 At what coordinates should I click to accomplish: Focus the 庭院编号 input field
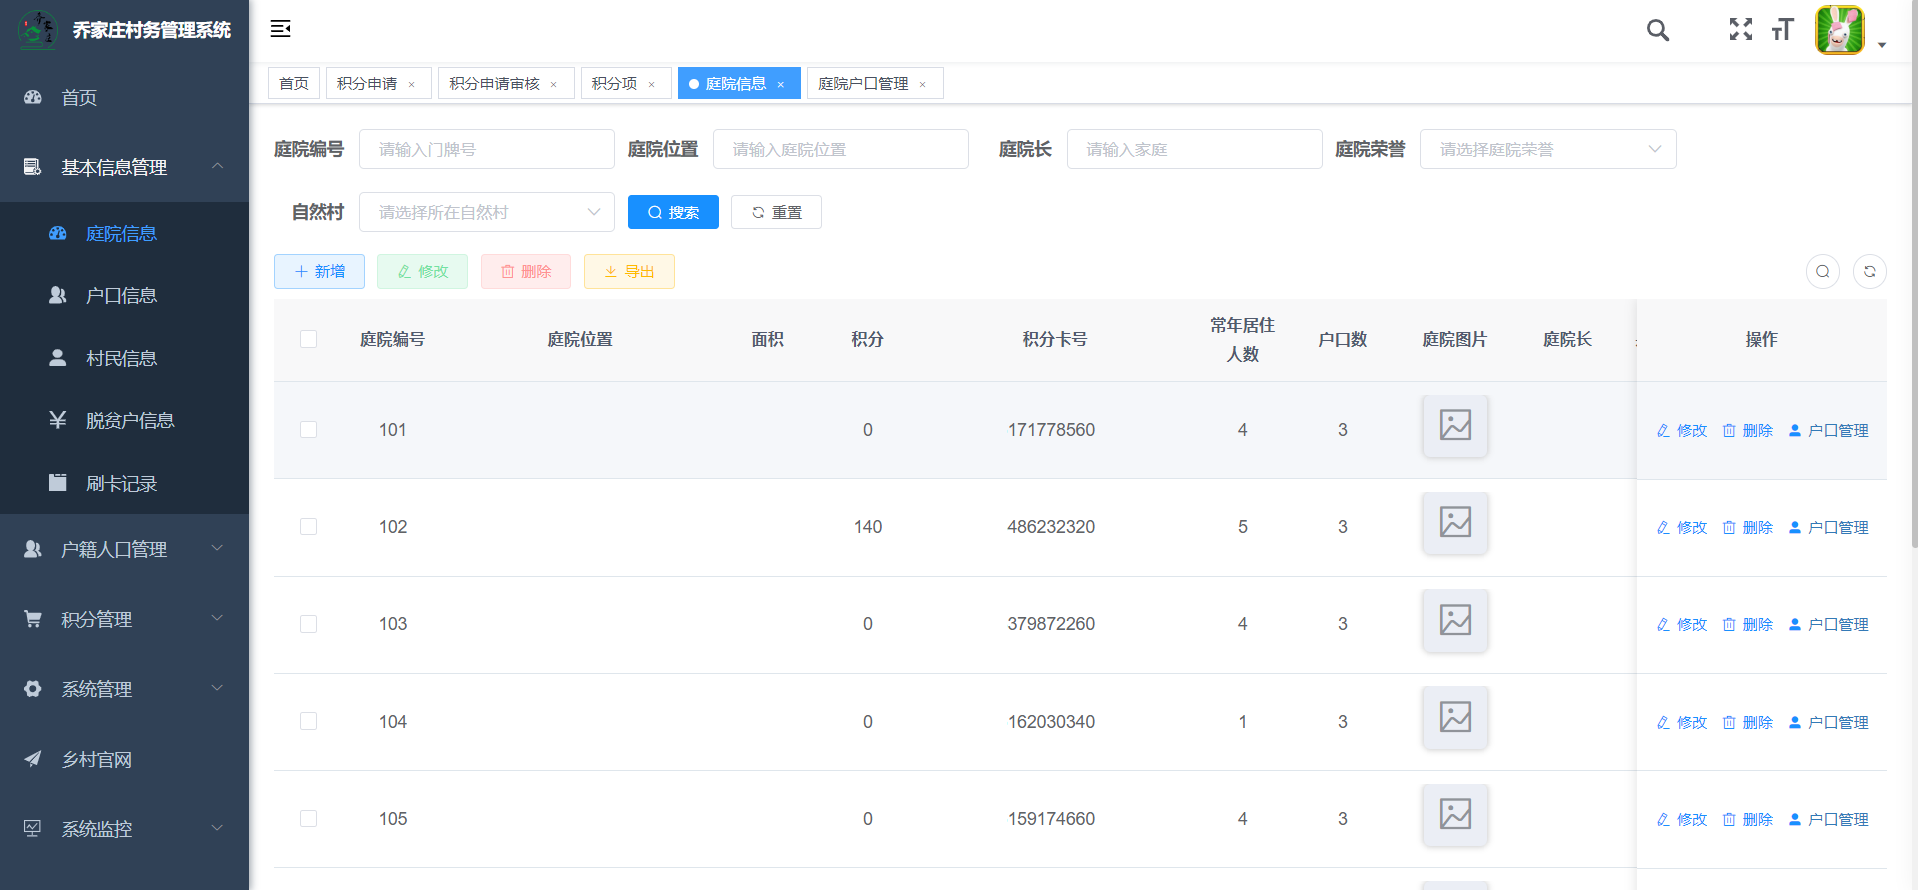[x=486, y=149]
